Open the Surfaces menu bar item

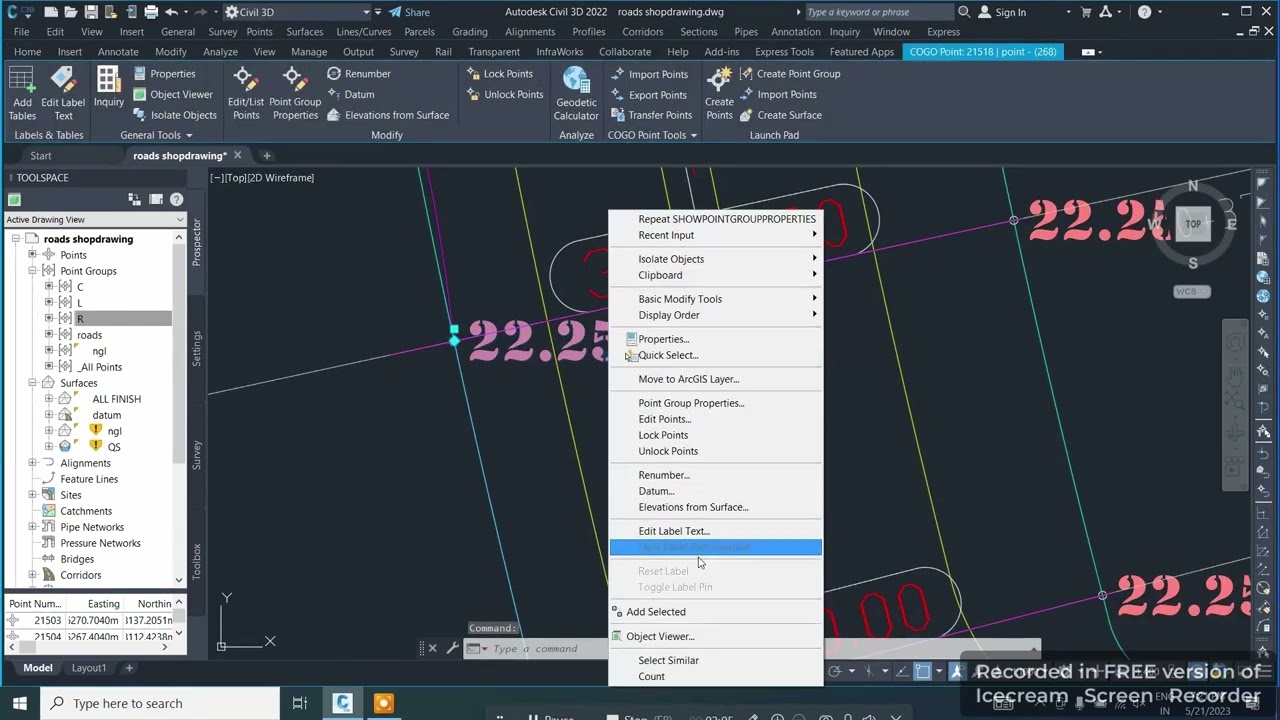coord(304,32)
